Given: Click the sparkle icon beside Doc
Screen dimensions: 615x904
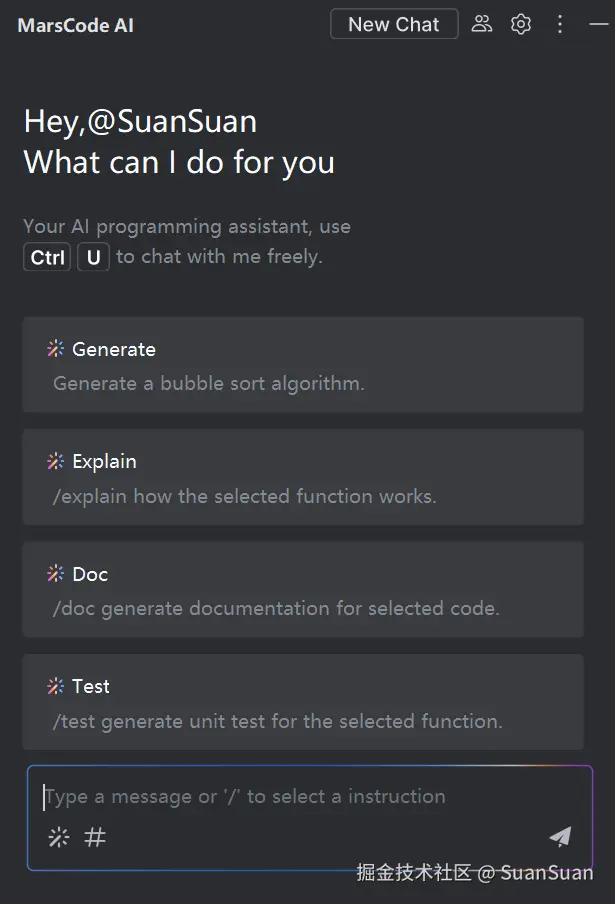Looking at the screenshot, I should point(54,574).
